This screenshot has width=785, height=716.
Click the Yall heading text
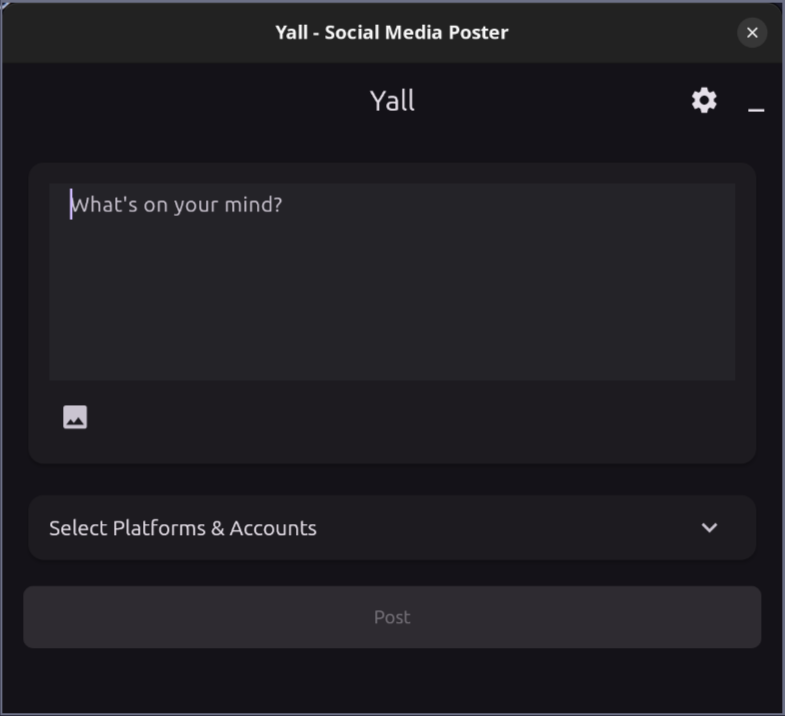tap(392, 101)
